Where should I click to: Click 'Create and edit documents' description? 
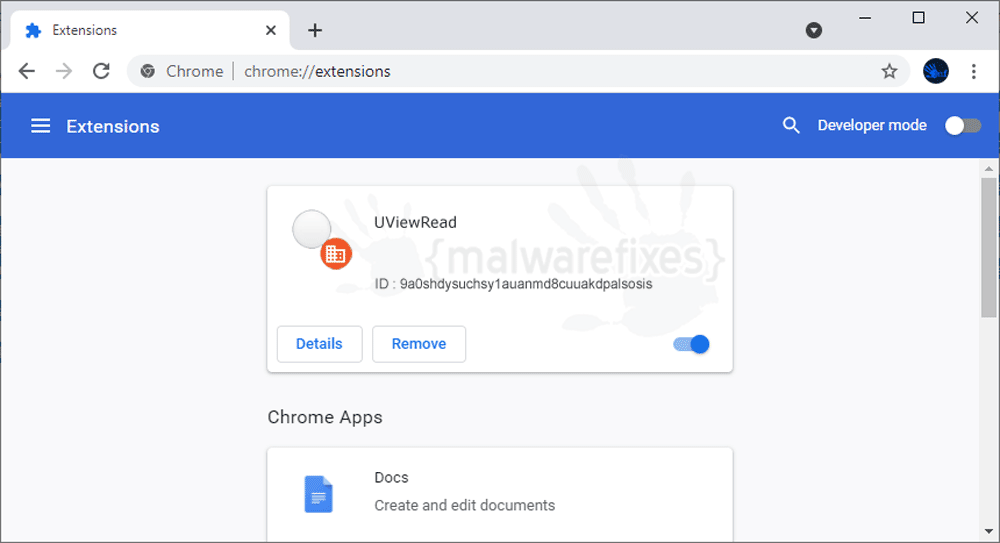(464, 505)
